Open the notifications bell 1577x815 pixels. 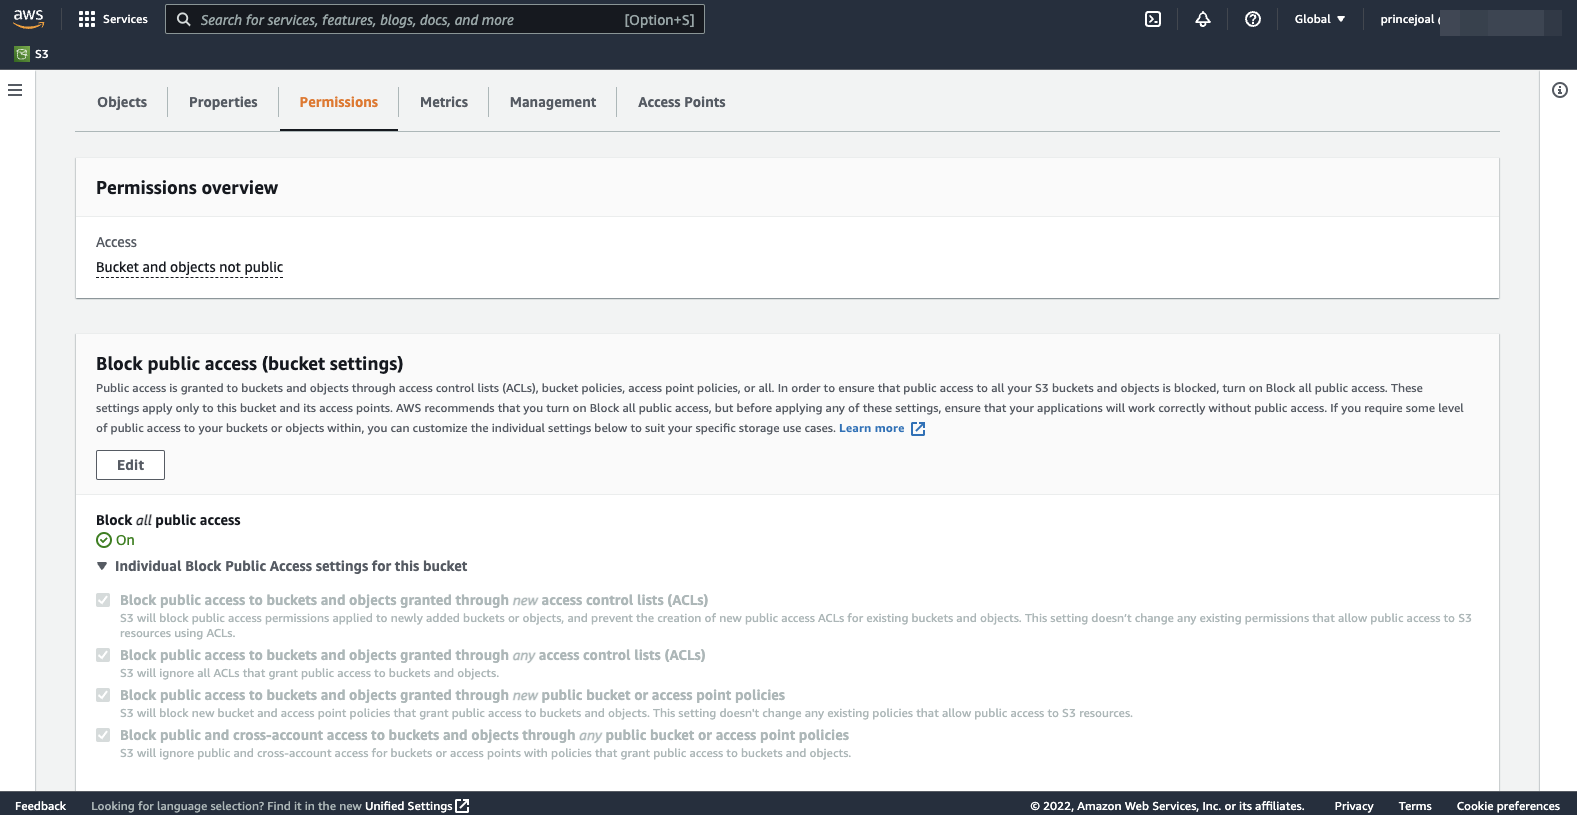coord(1203,19)
